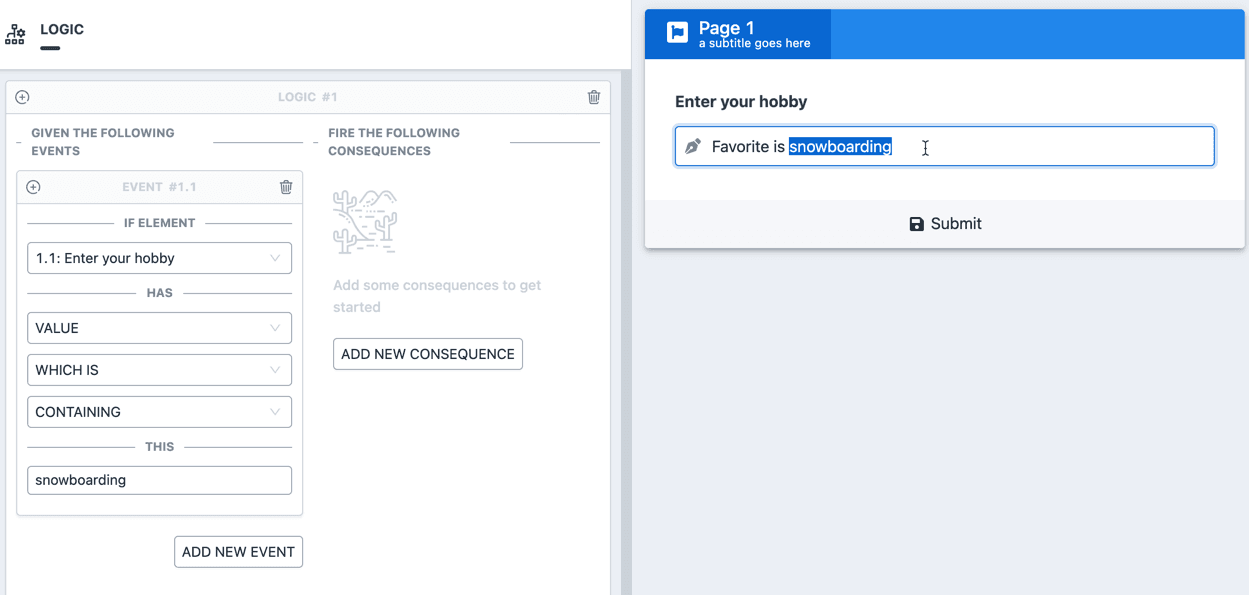Click the Logic hierarchy icon in header
The height and width of the screenshot is (595, 1249).
click(x=15, y=34)
